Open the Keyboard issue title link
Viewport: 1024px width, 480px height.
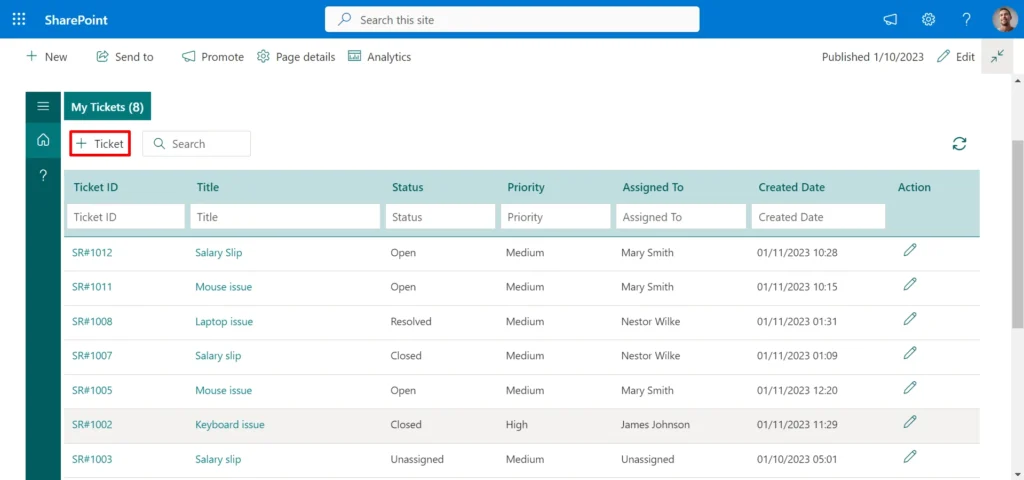click(230, 424)
